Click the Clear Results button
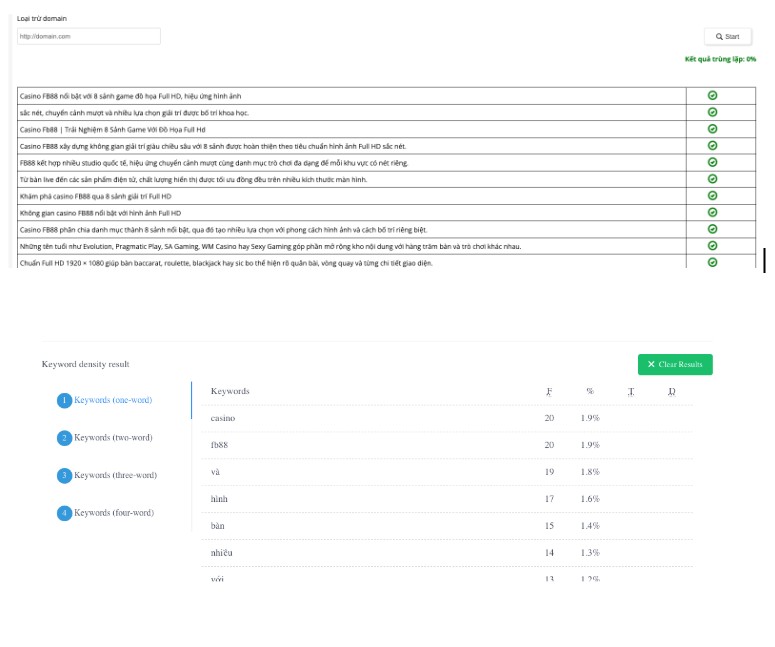The image size is (775, 647). [675, 364]
